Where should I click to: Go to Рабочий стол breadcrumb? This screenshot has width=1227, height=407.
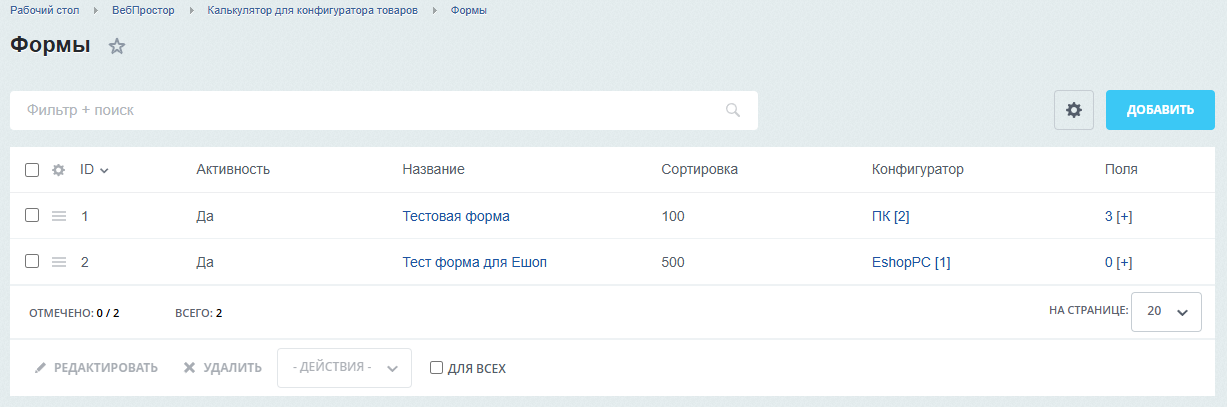click(x=44, y=10)
